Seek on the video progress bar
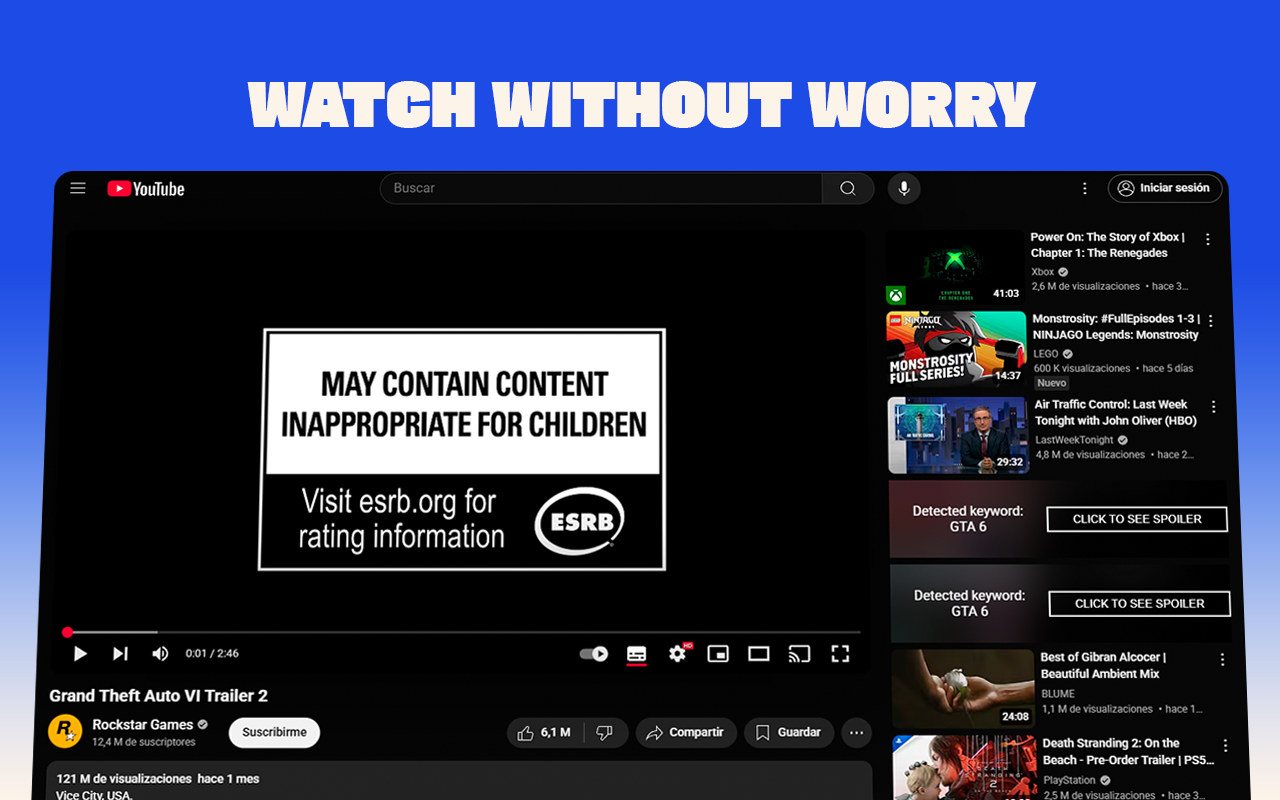 point(464,632)
